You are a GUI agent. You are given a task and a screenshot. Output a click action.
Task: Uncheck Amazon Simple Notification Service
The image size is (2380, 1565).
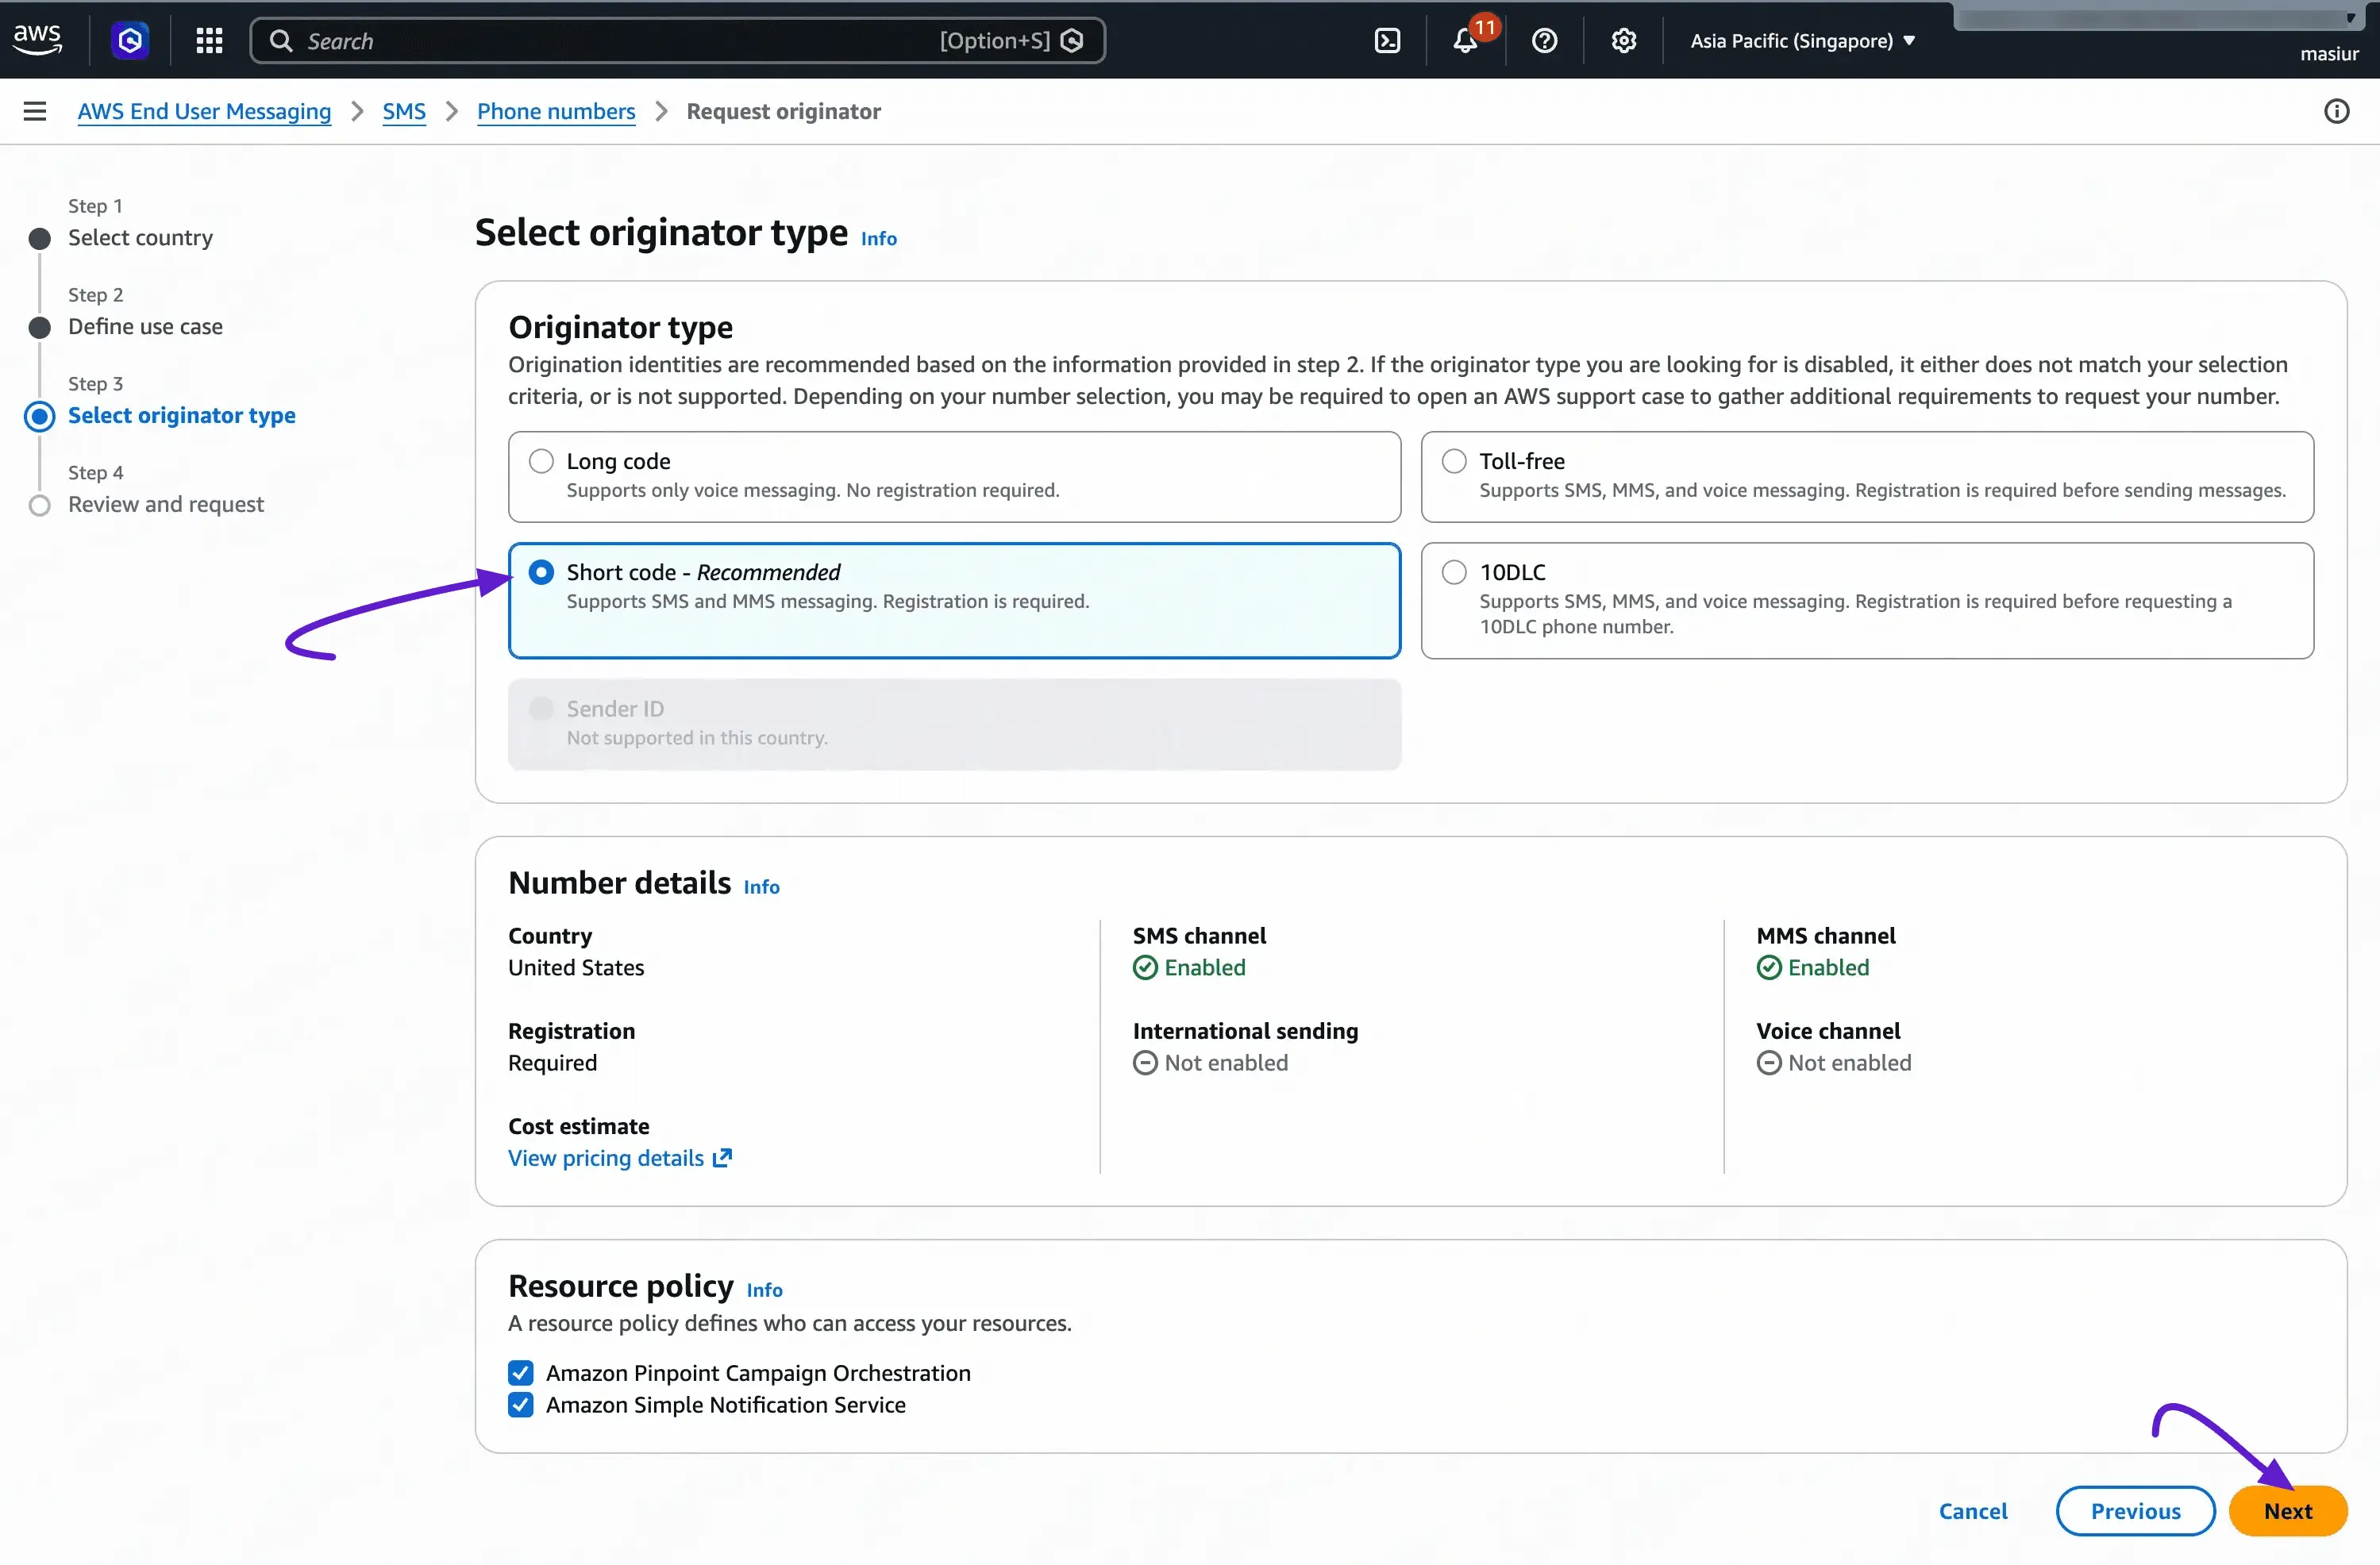(521, 1404)
